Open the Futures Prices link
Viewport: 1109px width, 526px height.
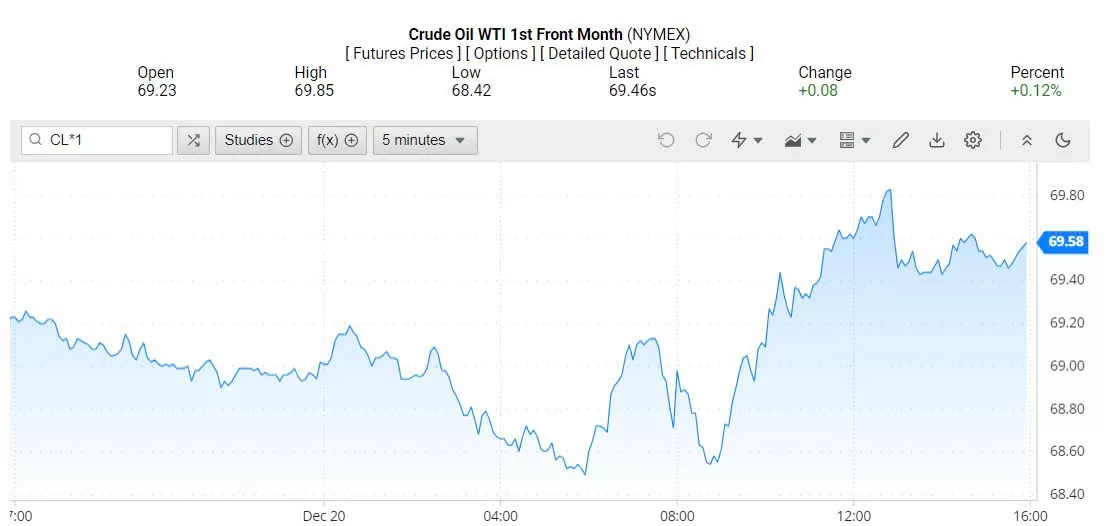click(x=403, y=53)
